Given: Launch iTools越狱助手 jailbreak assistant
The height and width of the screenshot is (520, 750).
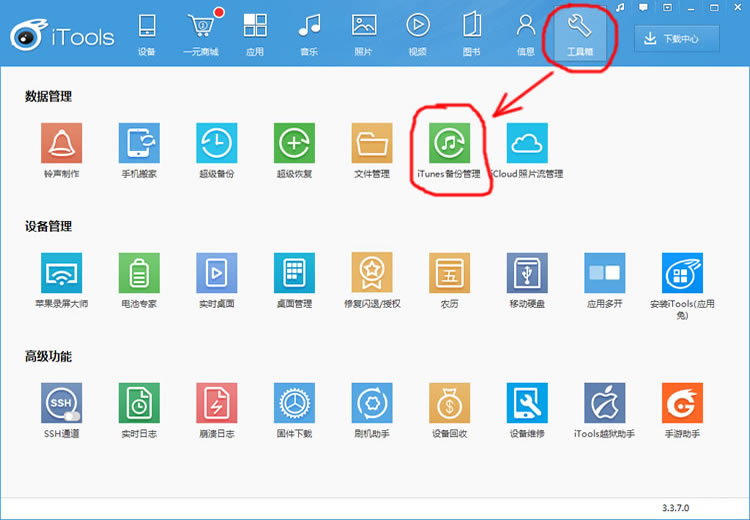Looking at the screenshot, I should [x=605, y=403].
